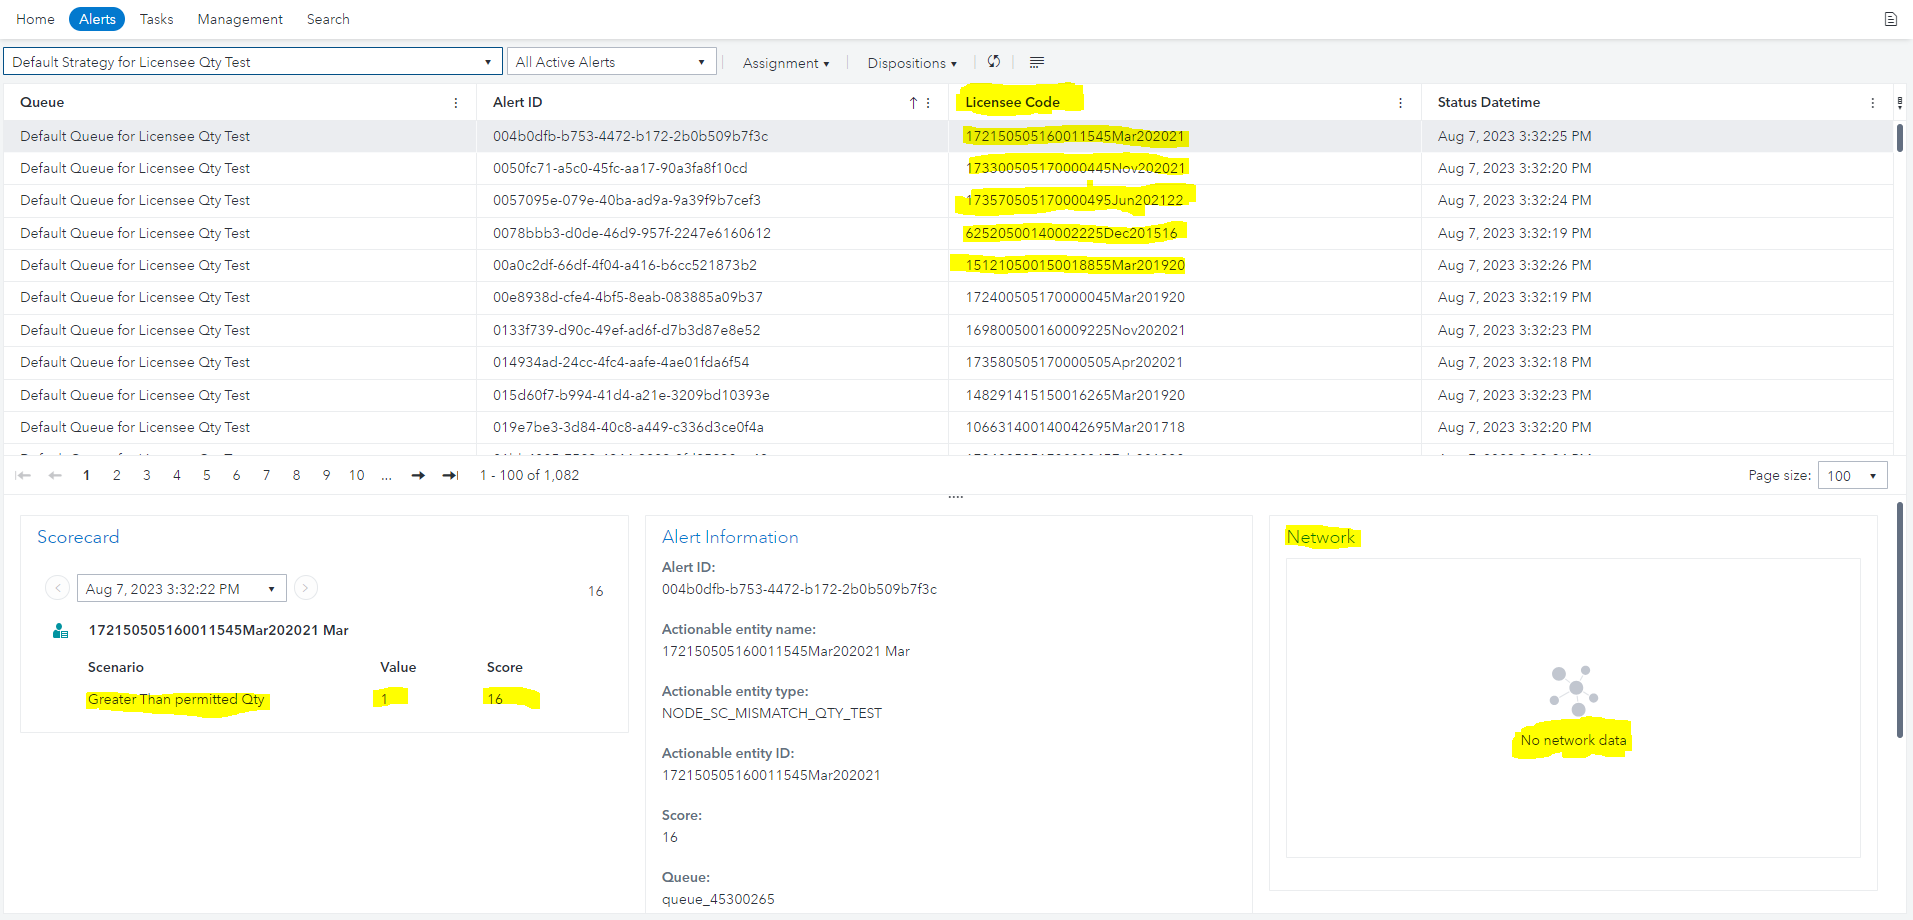The height and width of the screenshot is (920, 1913).
Task: Open the Default Strategy for Licensee Qty Test dropdown
Action: 489,61
